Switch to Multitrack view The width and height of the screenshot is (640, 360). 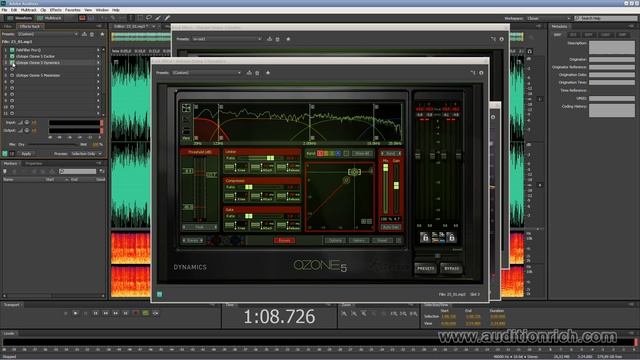pyautogui.click(x=49, y=18)
